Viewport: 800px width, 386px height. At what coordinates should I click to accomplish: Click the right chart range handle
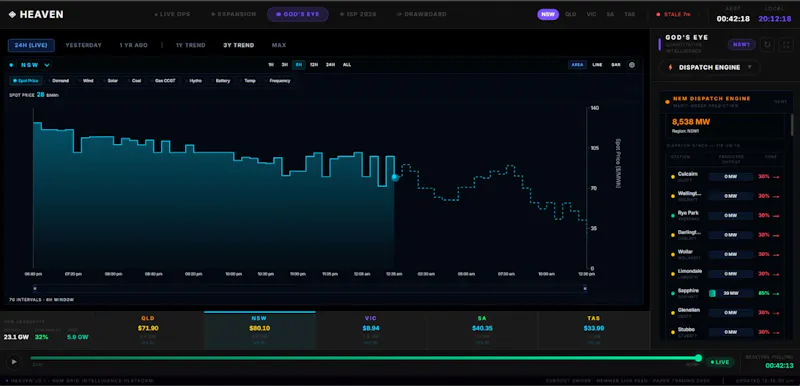(585, 289)
